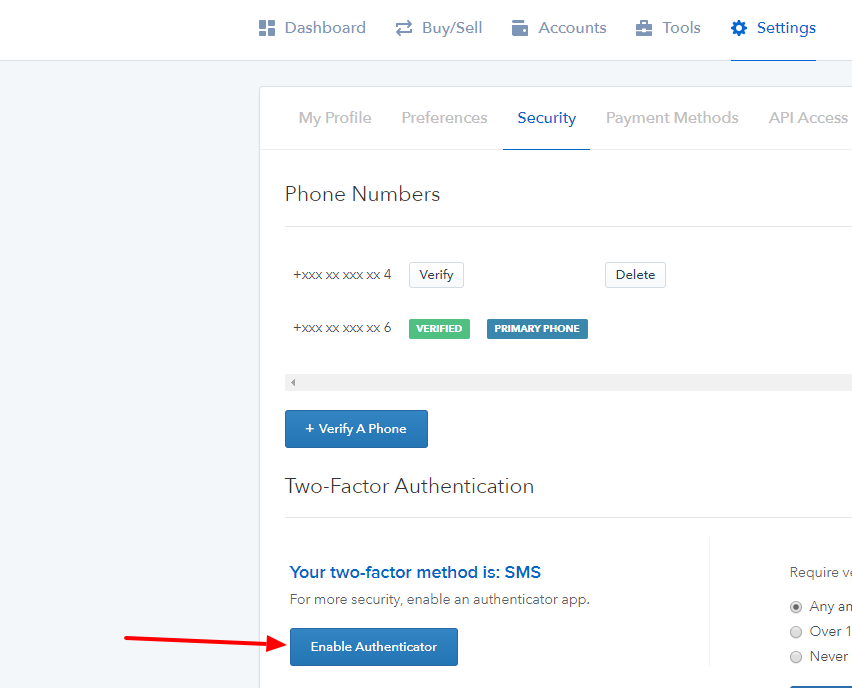Open the Settings gear icon
The image size is (852, 688).
pyautogui.click(x=740, y=27)
